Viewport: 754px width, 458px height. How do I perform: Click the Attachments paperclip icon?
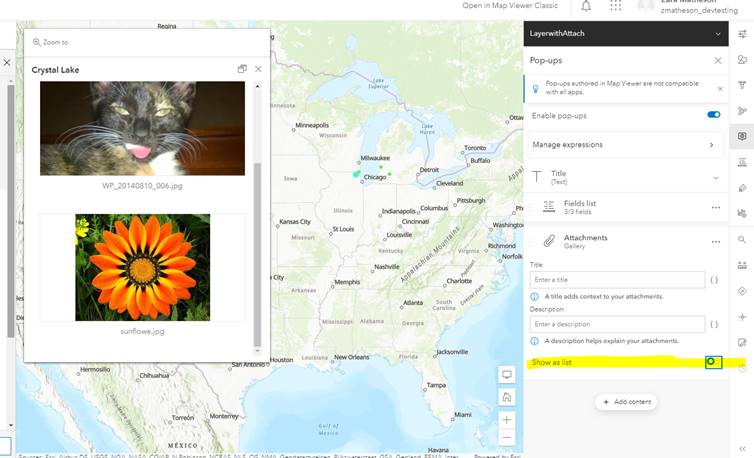click(x=549, y=241)
